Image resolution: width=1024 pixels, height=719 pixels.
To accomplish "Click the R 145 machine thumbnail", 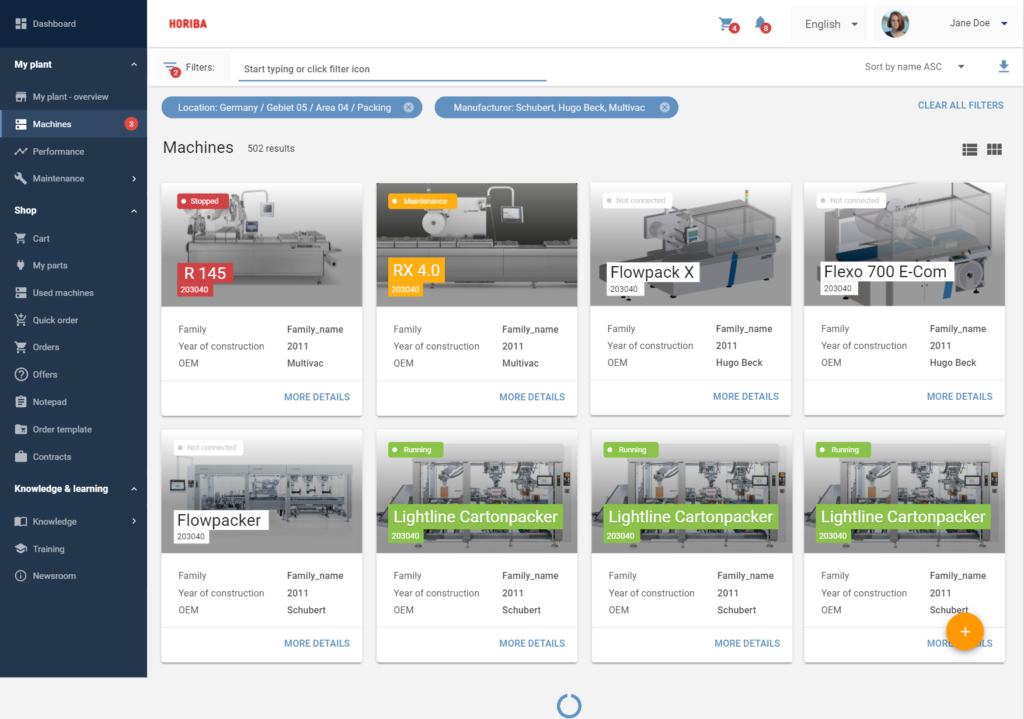I will tap(261, 244).
